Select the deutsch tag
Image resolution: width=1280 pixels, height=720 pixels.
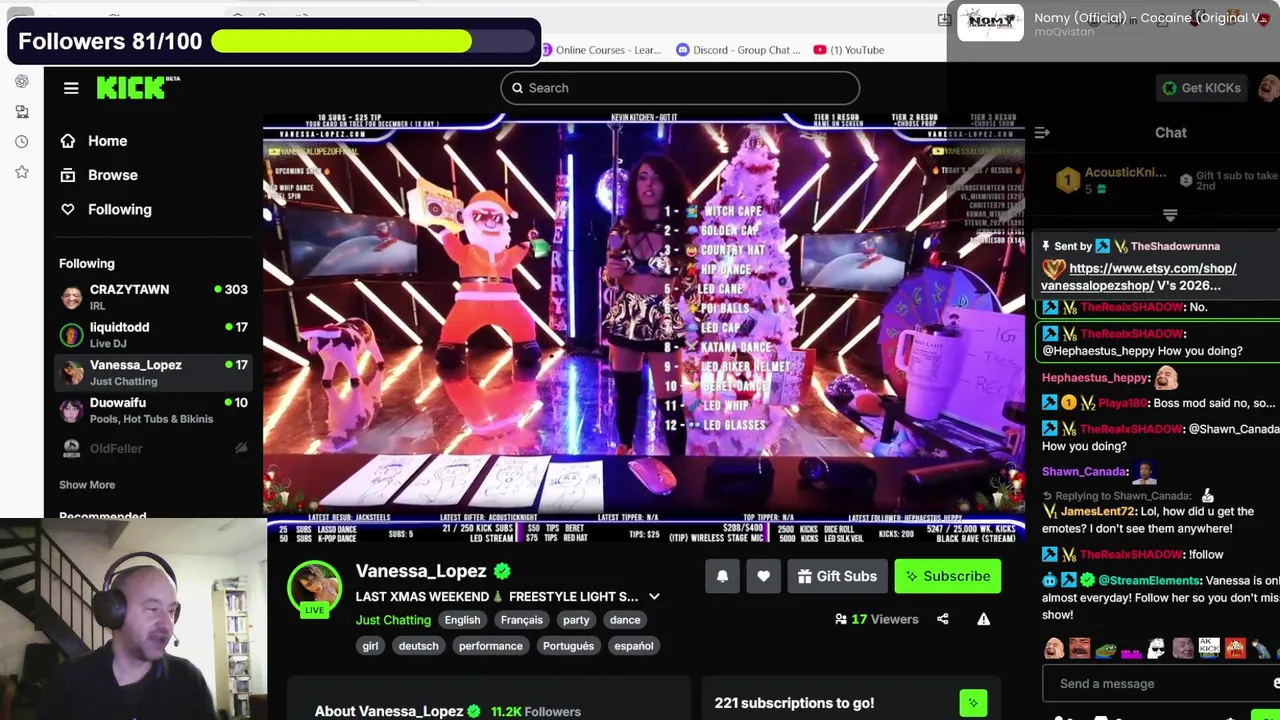coord(418,646)
